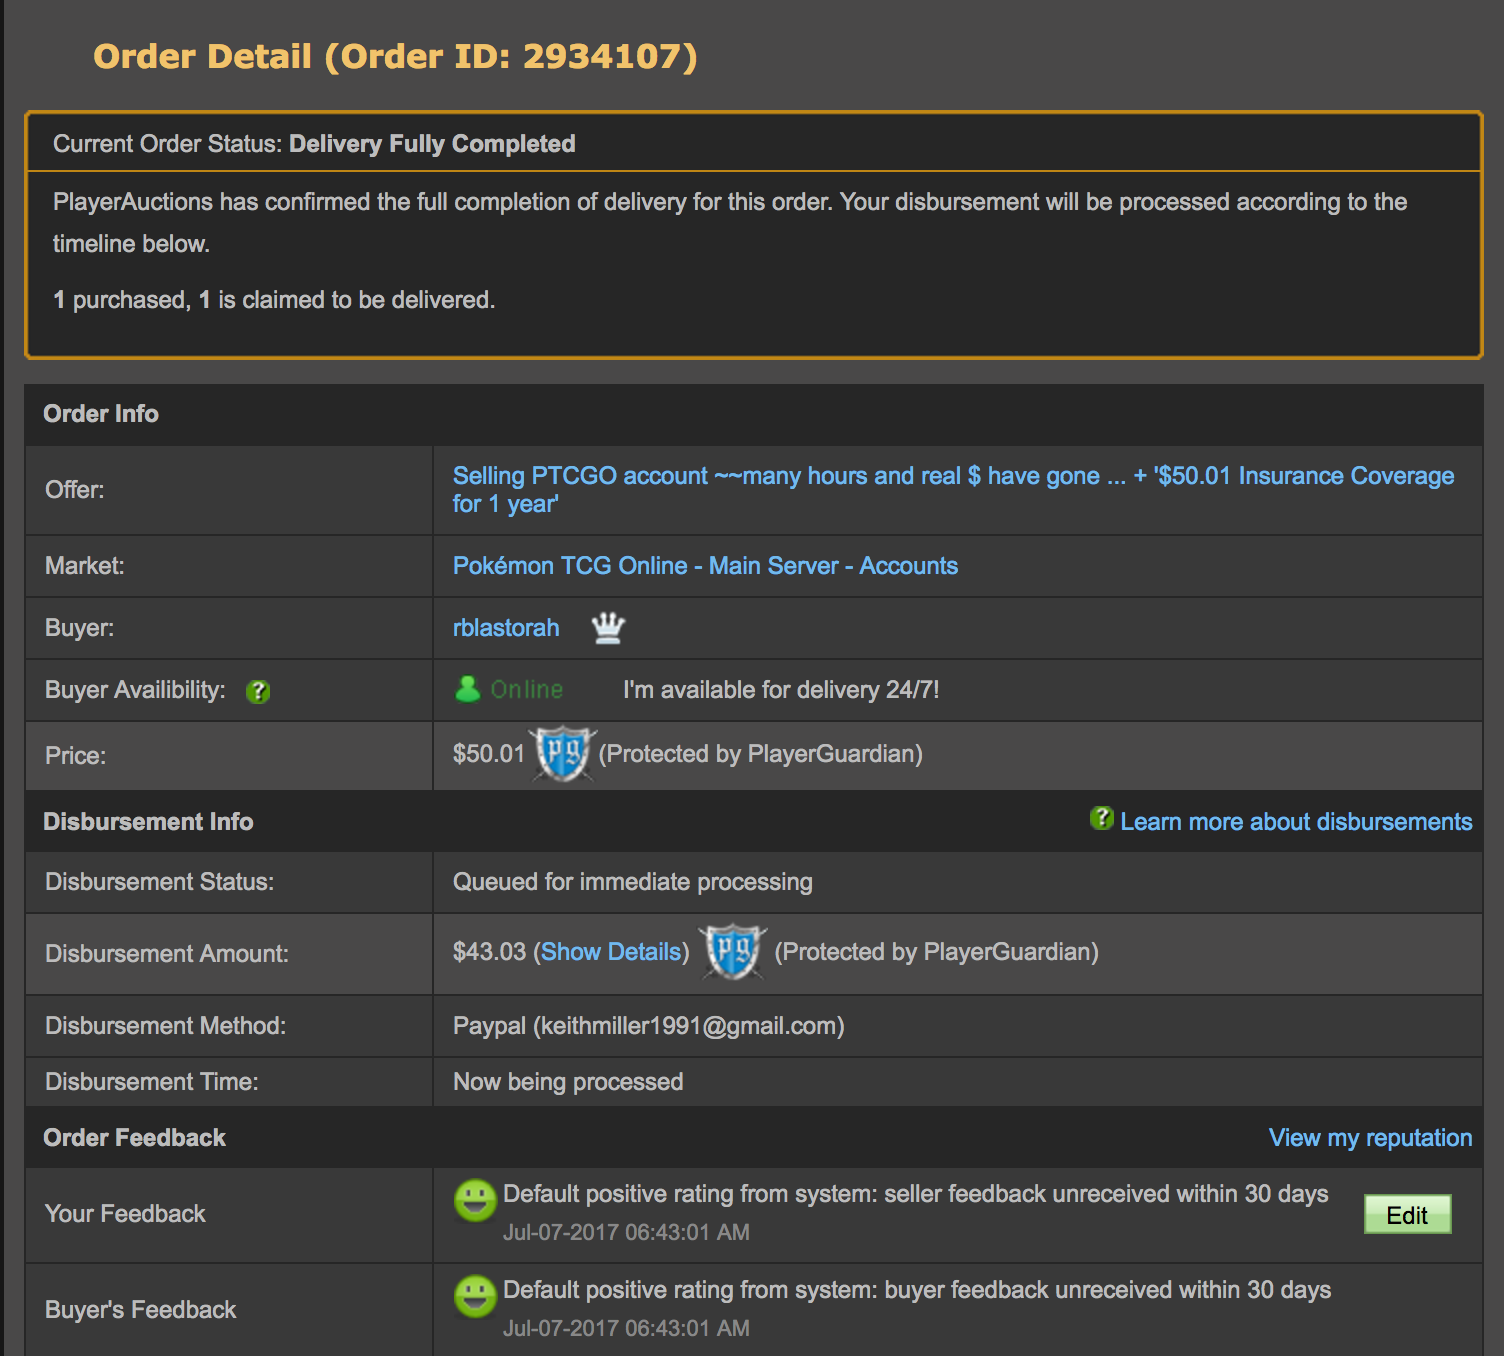Open the help icon next to Buyer Availability

coord(258,690)
